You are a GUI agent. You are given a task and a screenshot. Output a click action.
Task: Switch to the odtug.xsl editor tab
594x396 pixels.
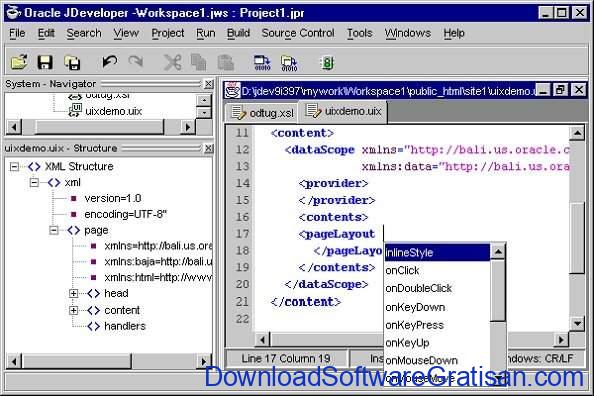262,113
